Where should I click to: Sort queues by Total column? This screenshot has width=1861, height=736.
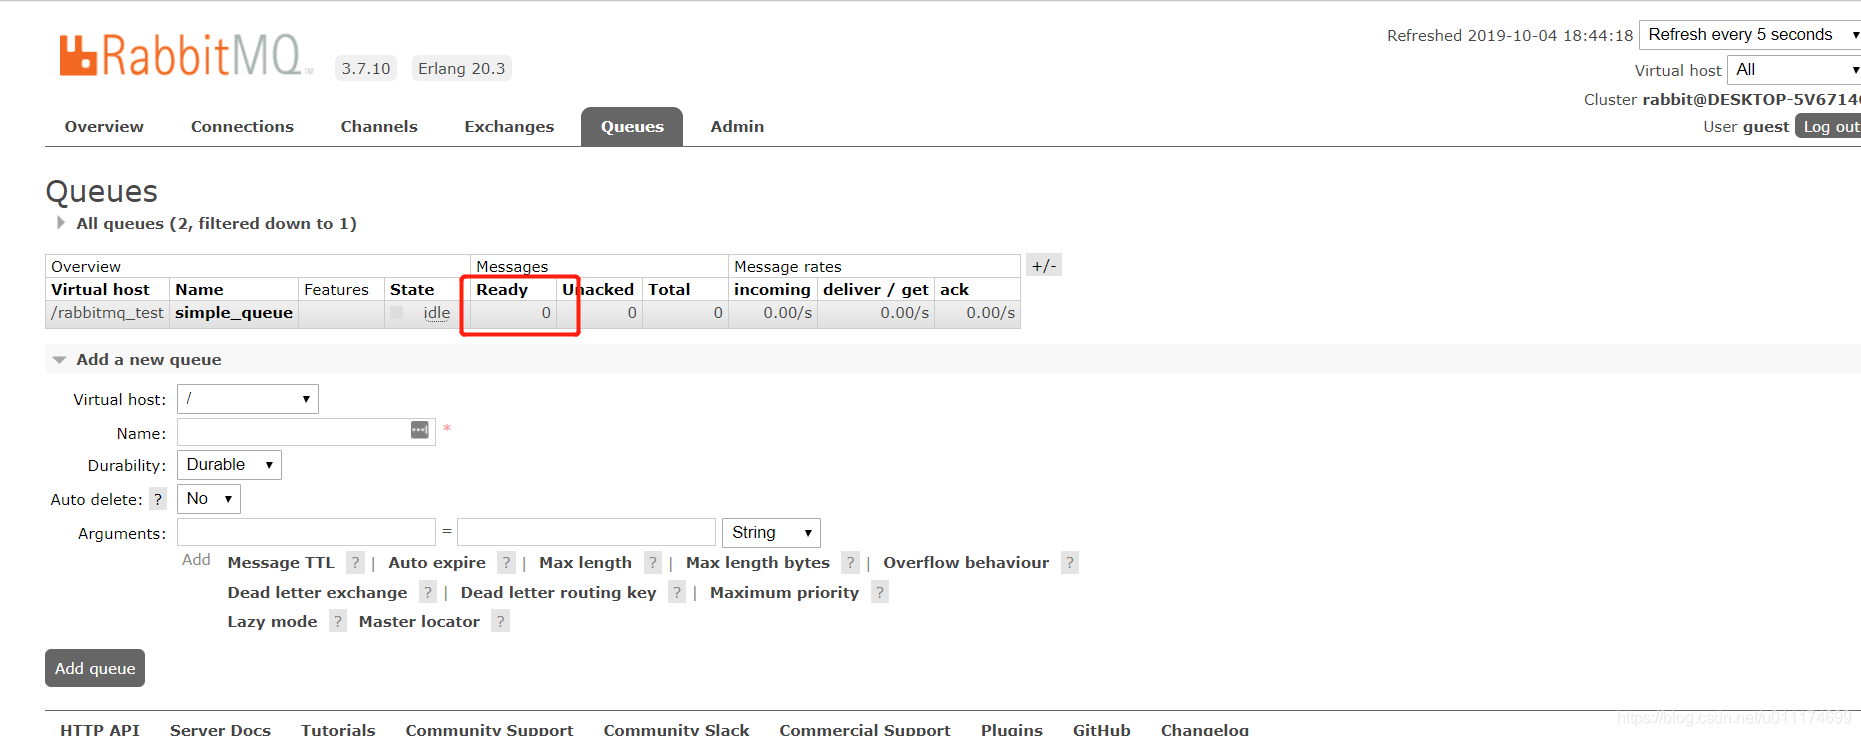[669, 290]
